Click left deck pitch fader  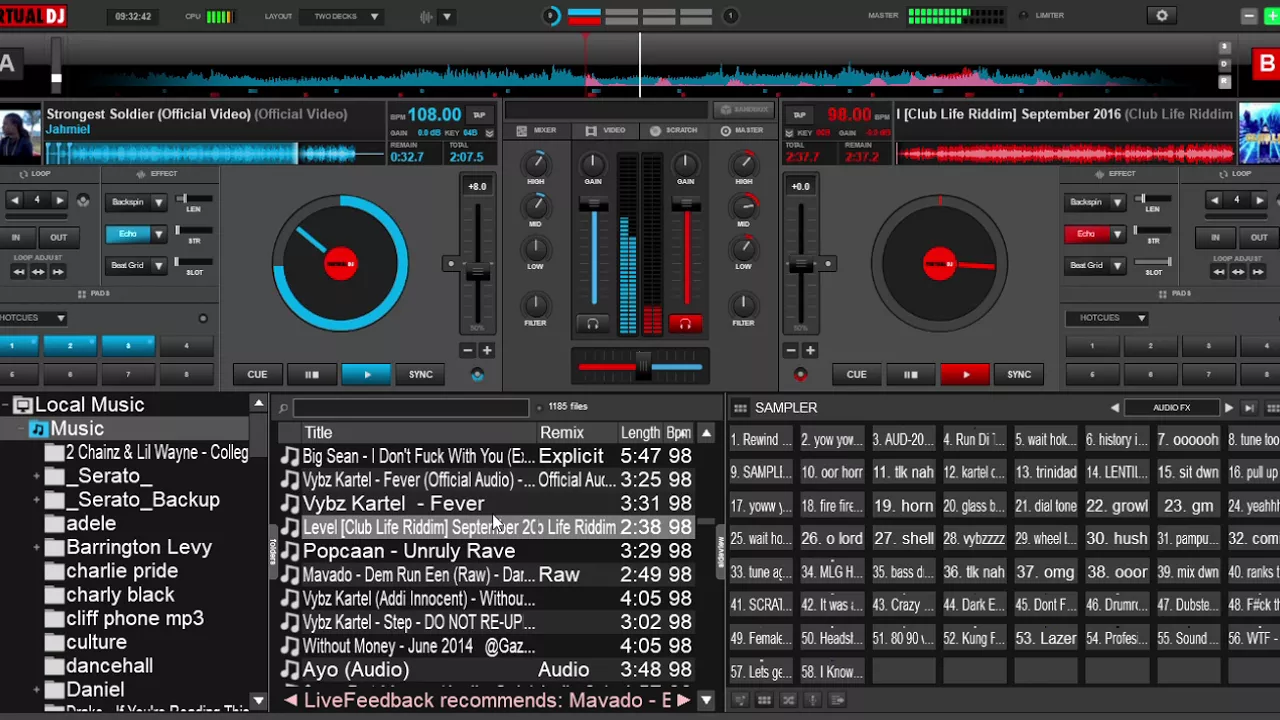point(478,273)
